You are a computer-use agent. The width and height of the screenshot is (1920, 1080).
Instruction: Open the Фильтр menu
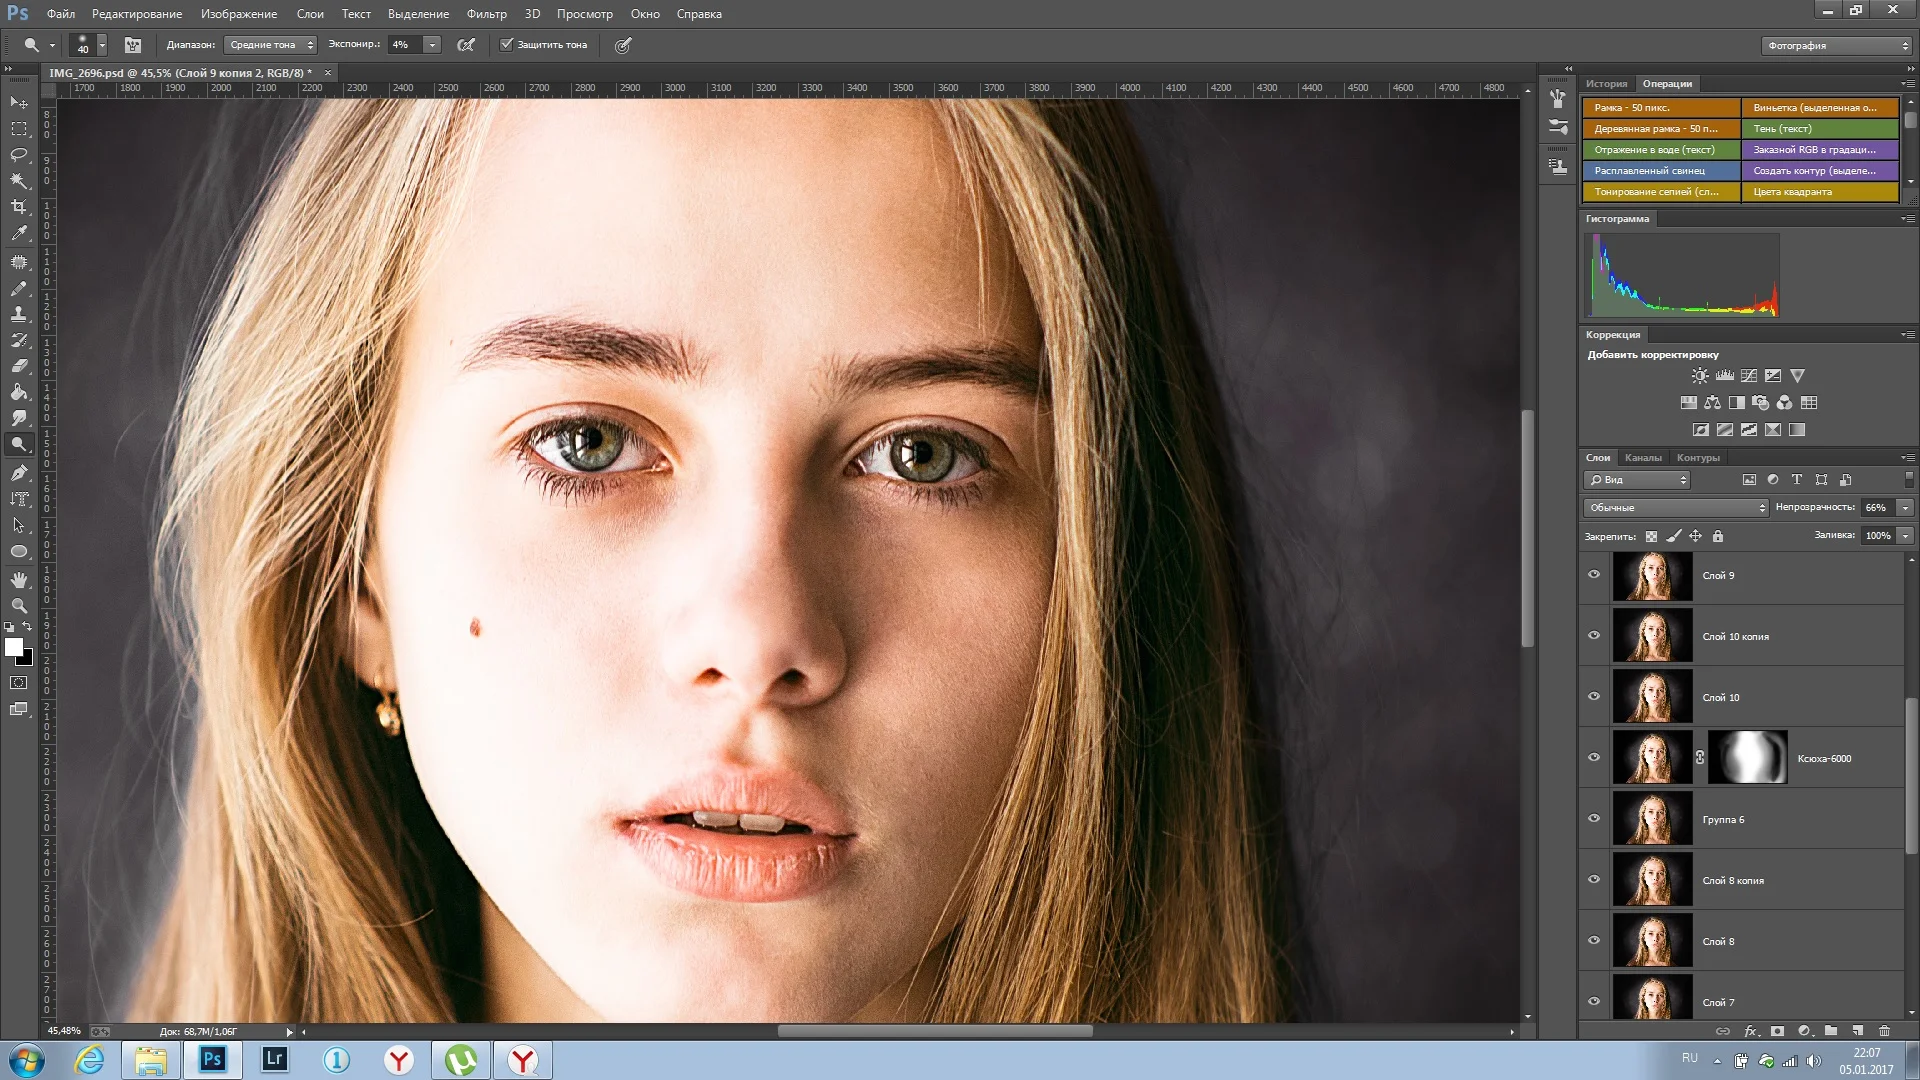coord(486,14)
